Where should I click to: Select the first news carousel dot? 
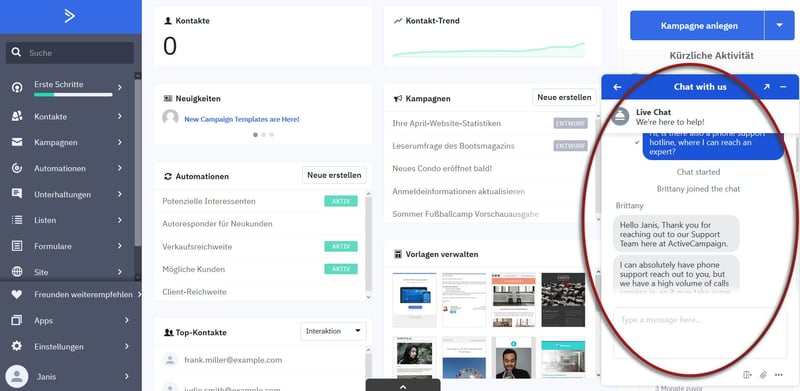256,135
